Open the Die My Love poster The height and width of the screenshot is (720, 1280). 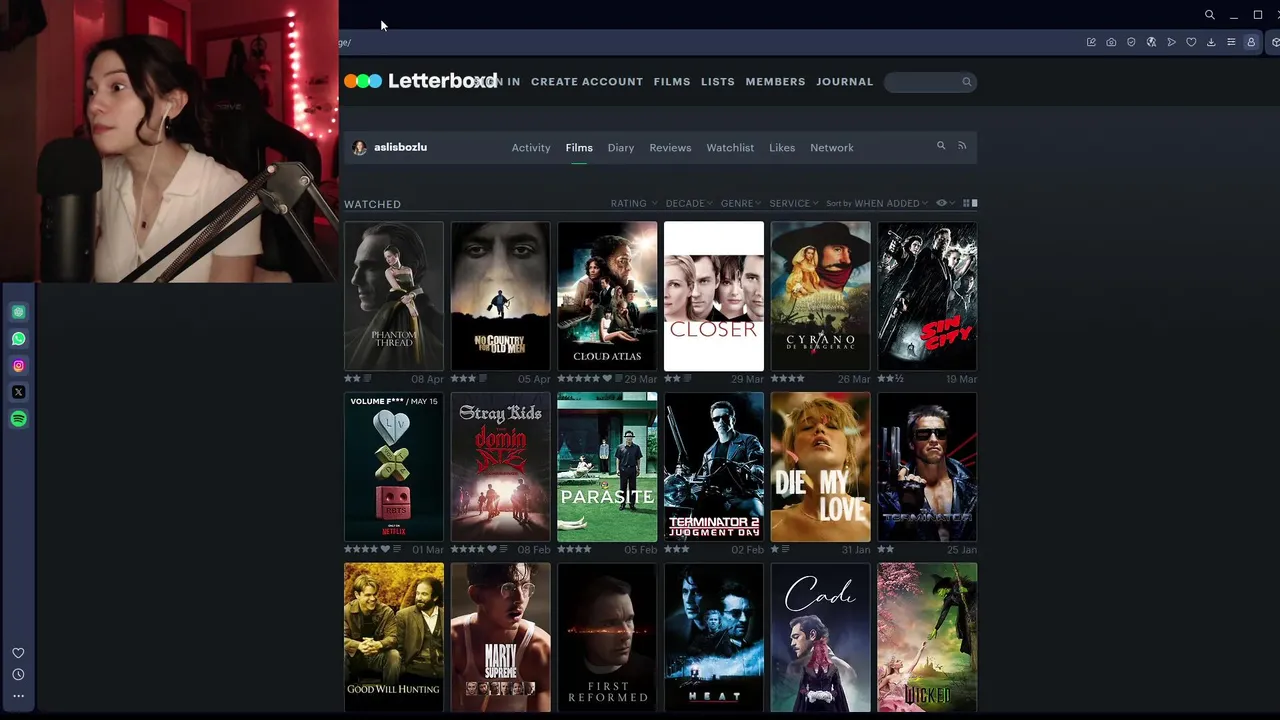[820, 467]
